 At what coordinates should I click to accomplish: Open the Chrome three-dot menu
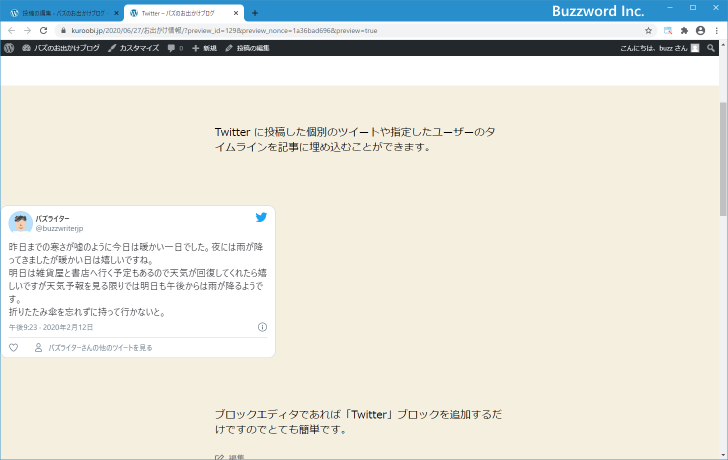click(716, 31)
